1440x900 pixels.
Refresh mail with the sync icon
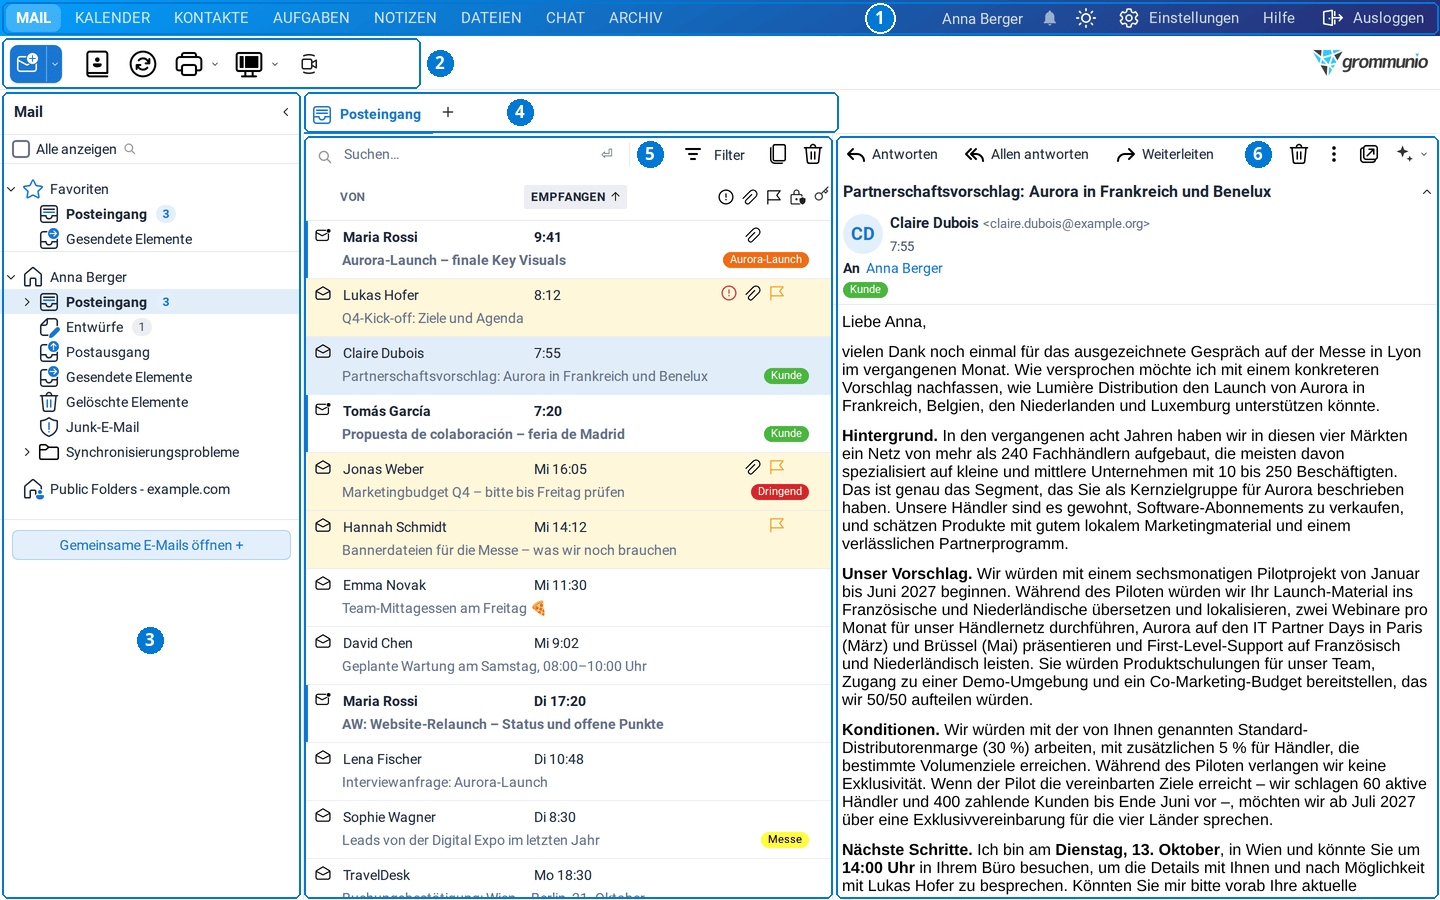[143, 64]
